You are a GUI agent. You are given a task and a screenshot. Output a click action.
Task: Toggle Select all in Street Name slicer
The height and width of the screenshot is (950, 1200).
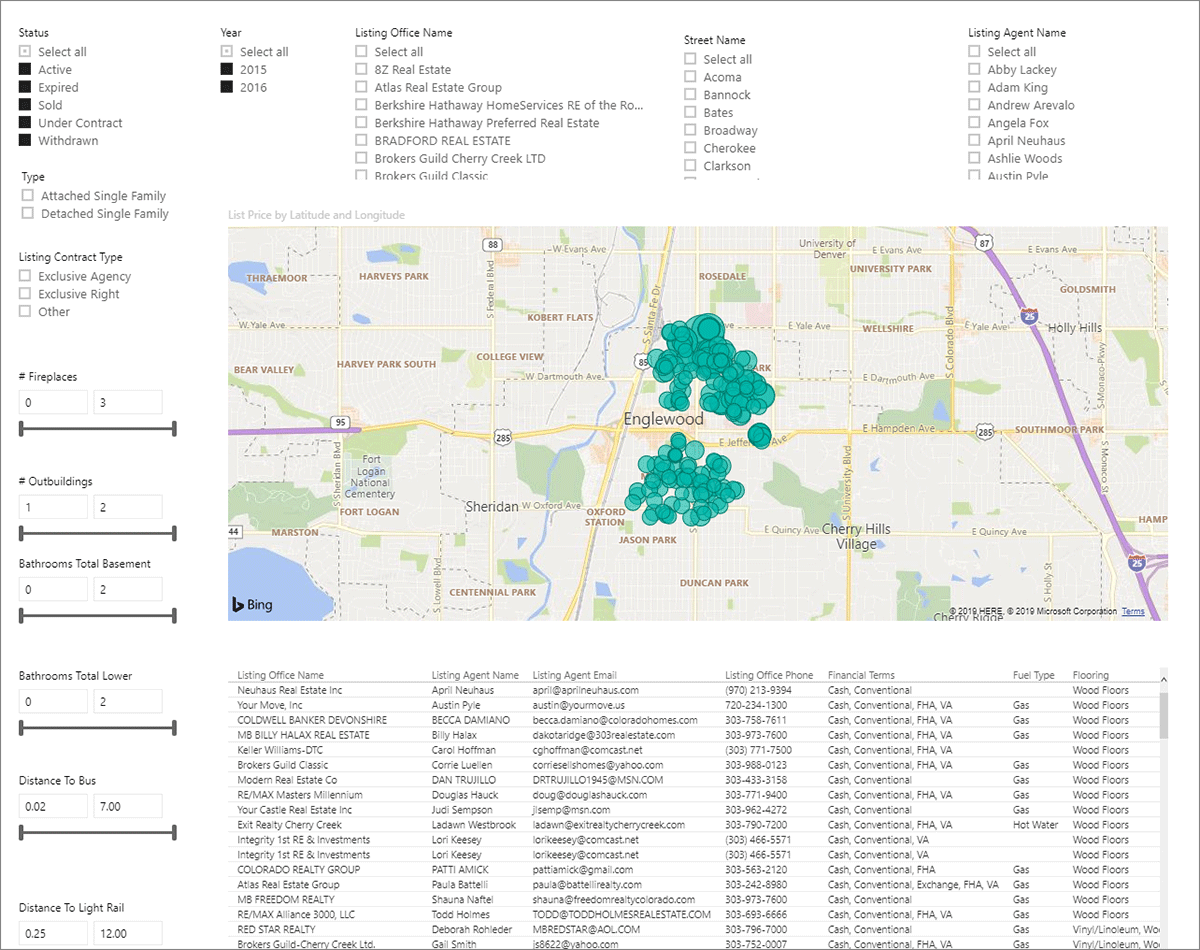[691, 59]
